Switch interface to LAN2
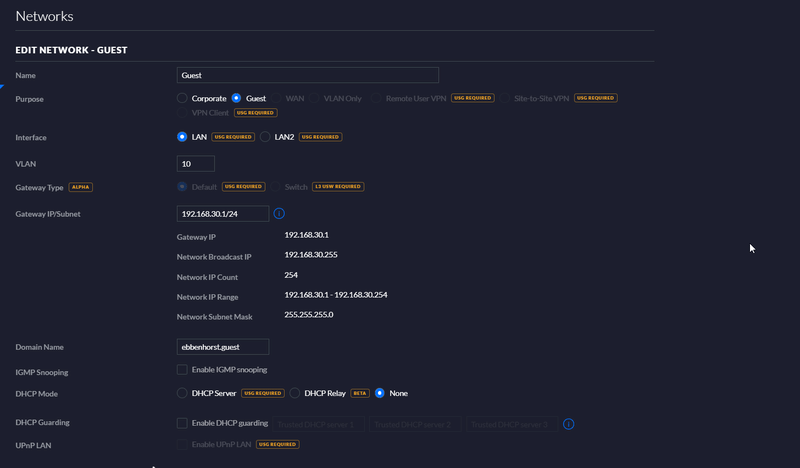The image size is (800, 468). coord(265,137)
